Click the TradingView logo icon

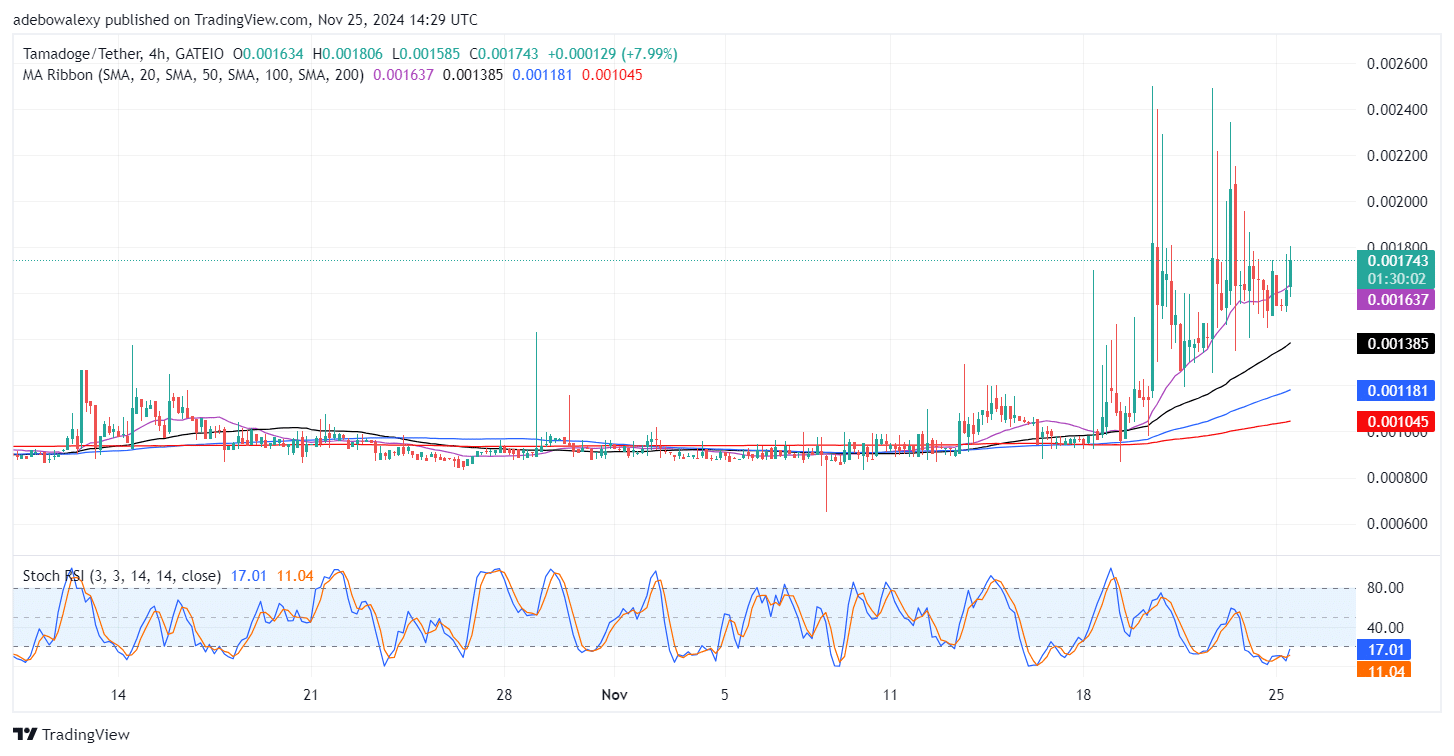click(x=24, y=735)
